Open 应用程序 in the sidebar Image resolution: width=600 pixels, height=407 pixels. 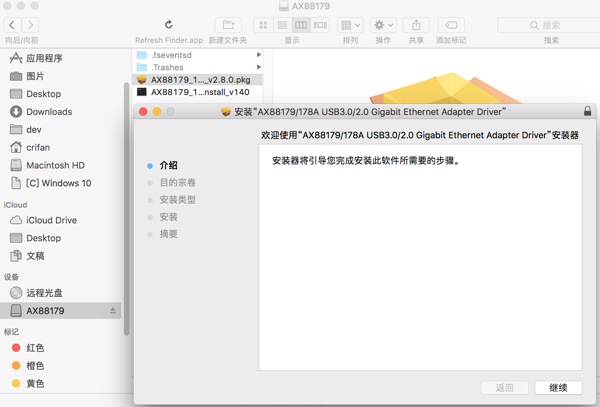click(x=61, y=58)
